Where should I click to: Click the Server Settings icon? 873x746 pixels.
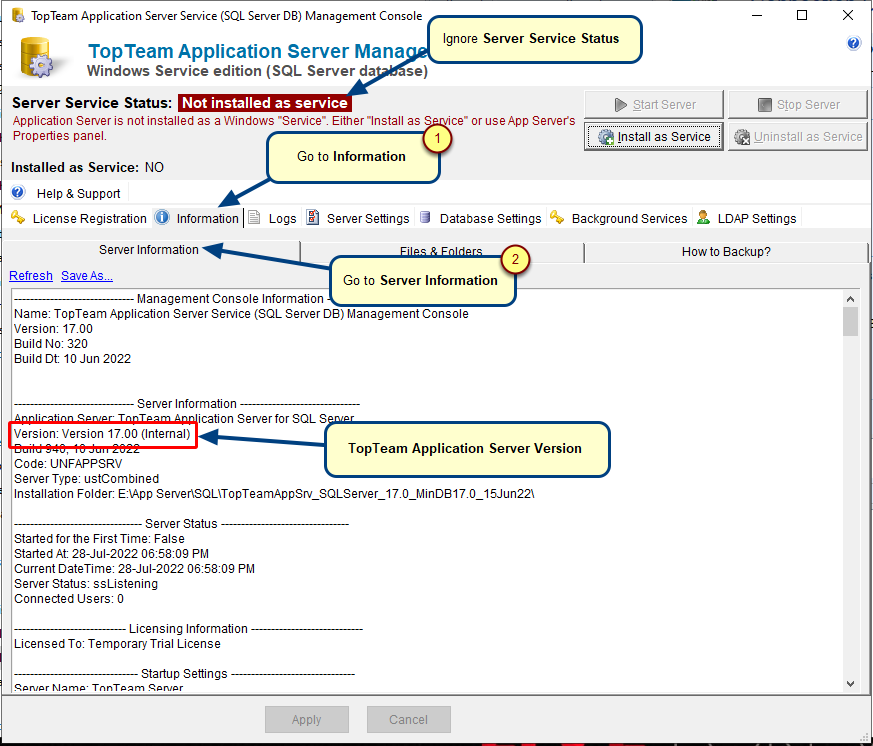313,217
